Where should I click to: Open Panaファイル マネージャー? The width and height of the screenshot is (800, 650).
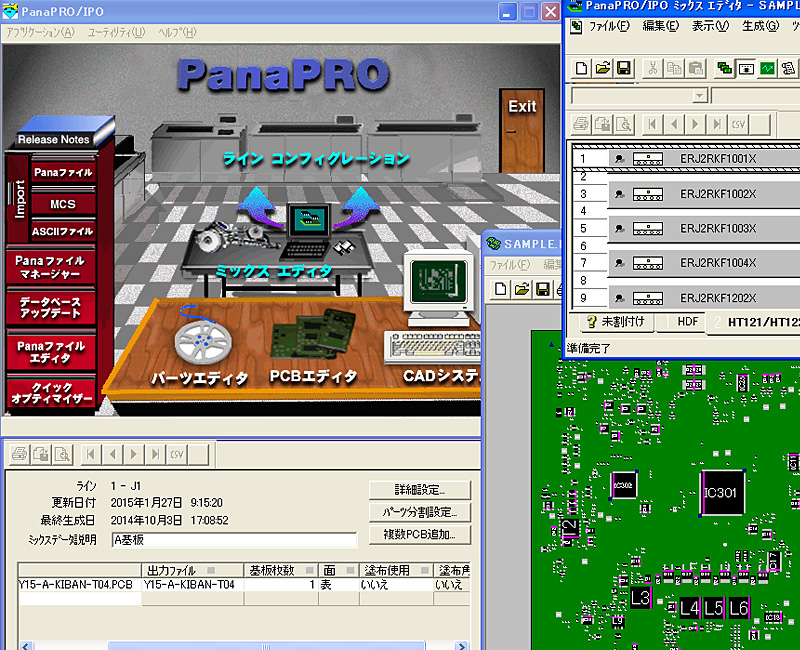pyautogui.click(x=51, y=267)
